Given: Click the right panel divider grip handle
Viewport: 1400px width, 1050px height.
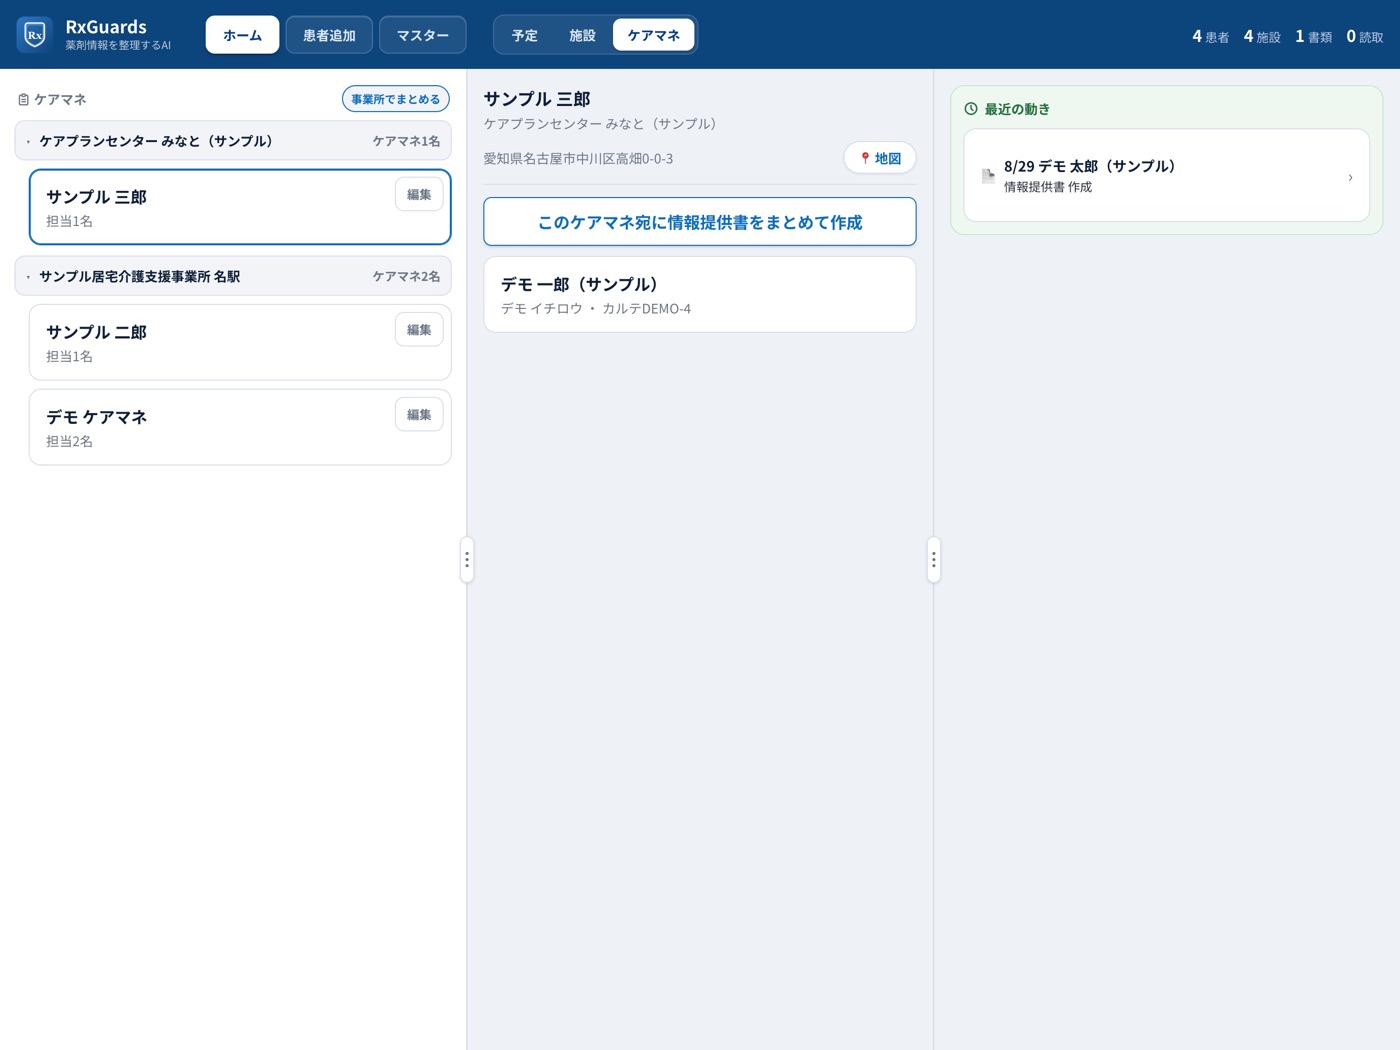Looking at the screenshot, I should [x=934, y=560].
